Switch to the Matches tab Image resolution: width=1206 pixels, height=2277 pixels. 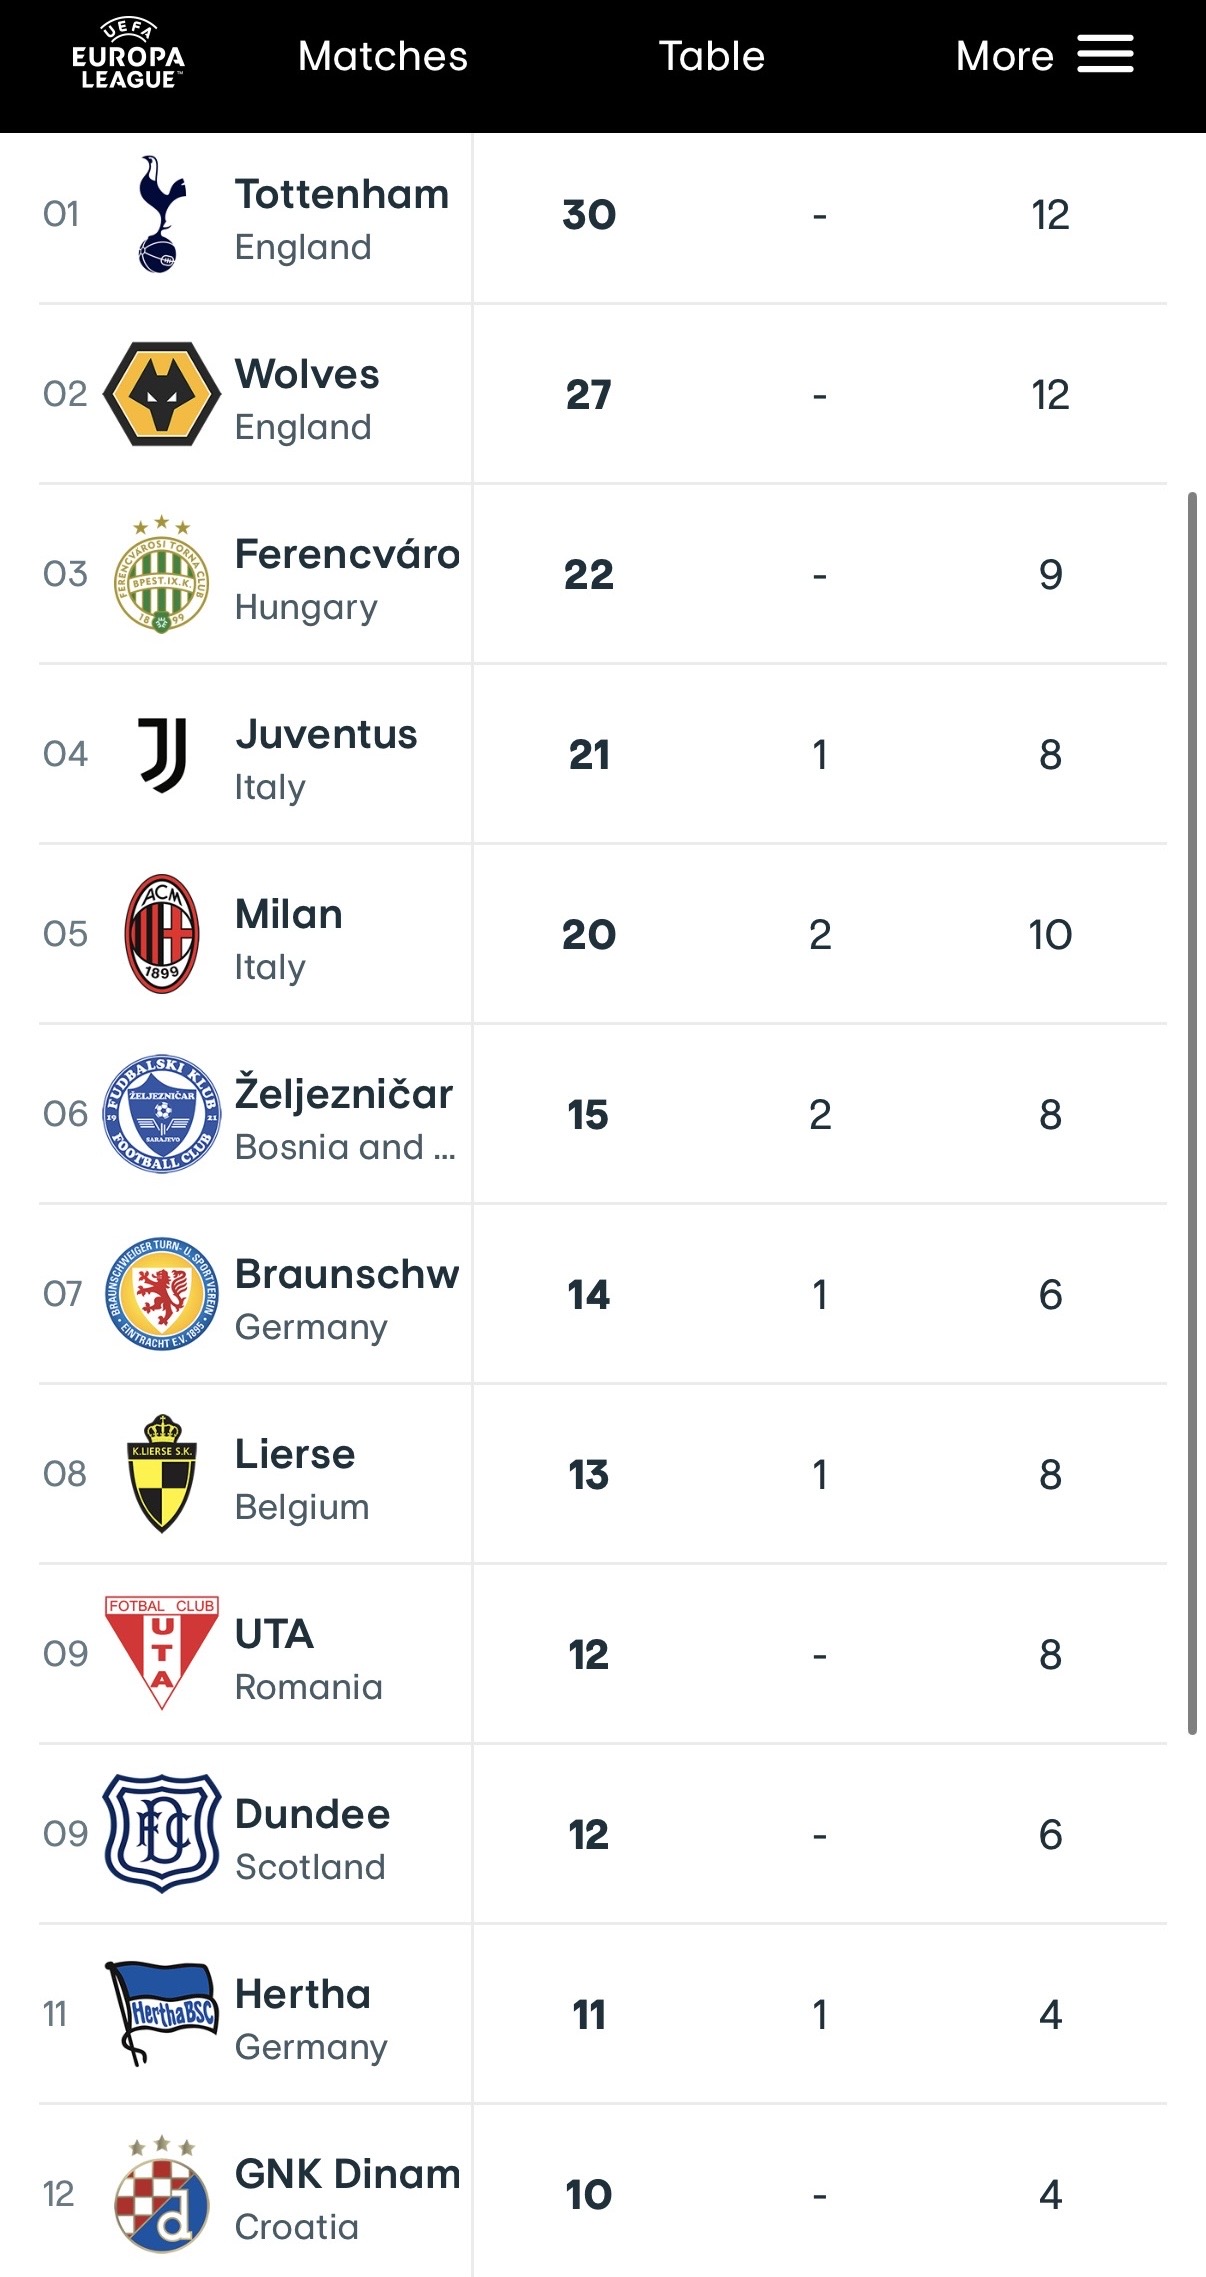click(383, 56)
